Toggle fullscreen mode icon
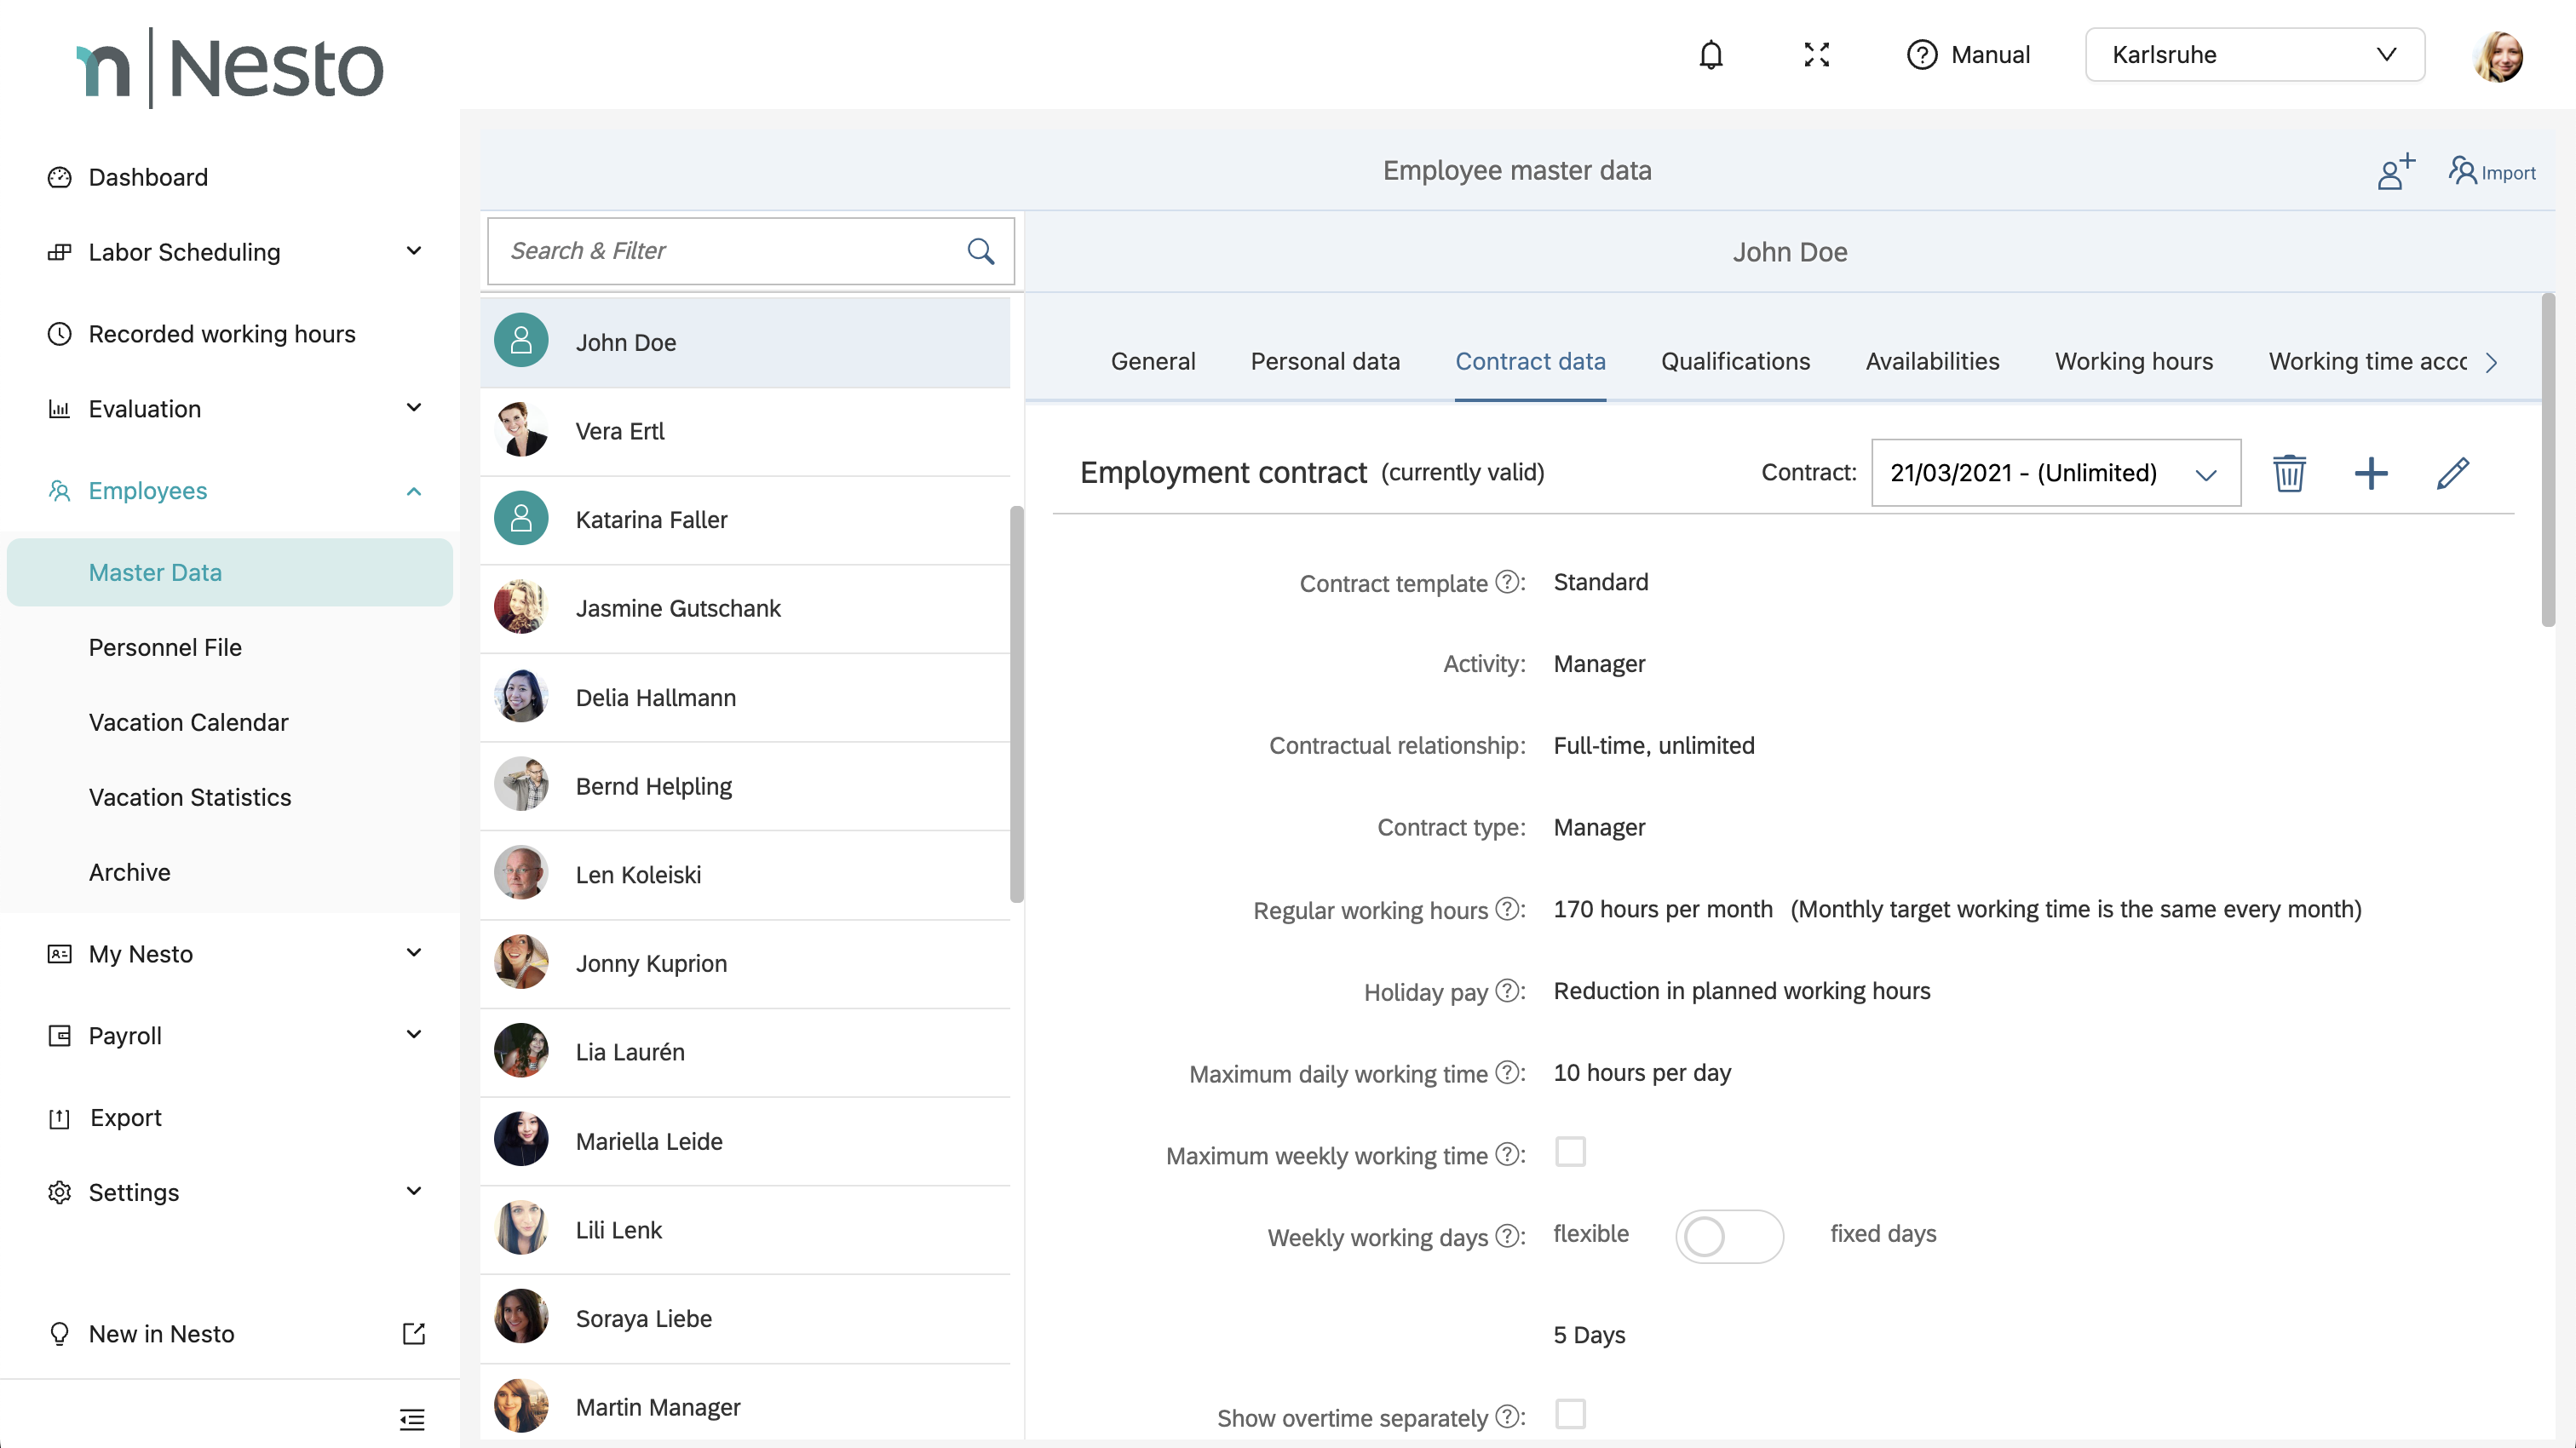The image size is (2576, 1448). pyautogui.click(x=1816, y=54)
